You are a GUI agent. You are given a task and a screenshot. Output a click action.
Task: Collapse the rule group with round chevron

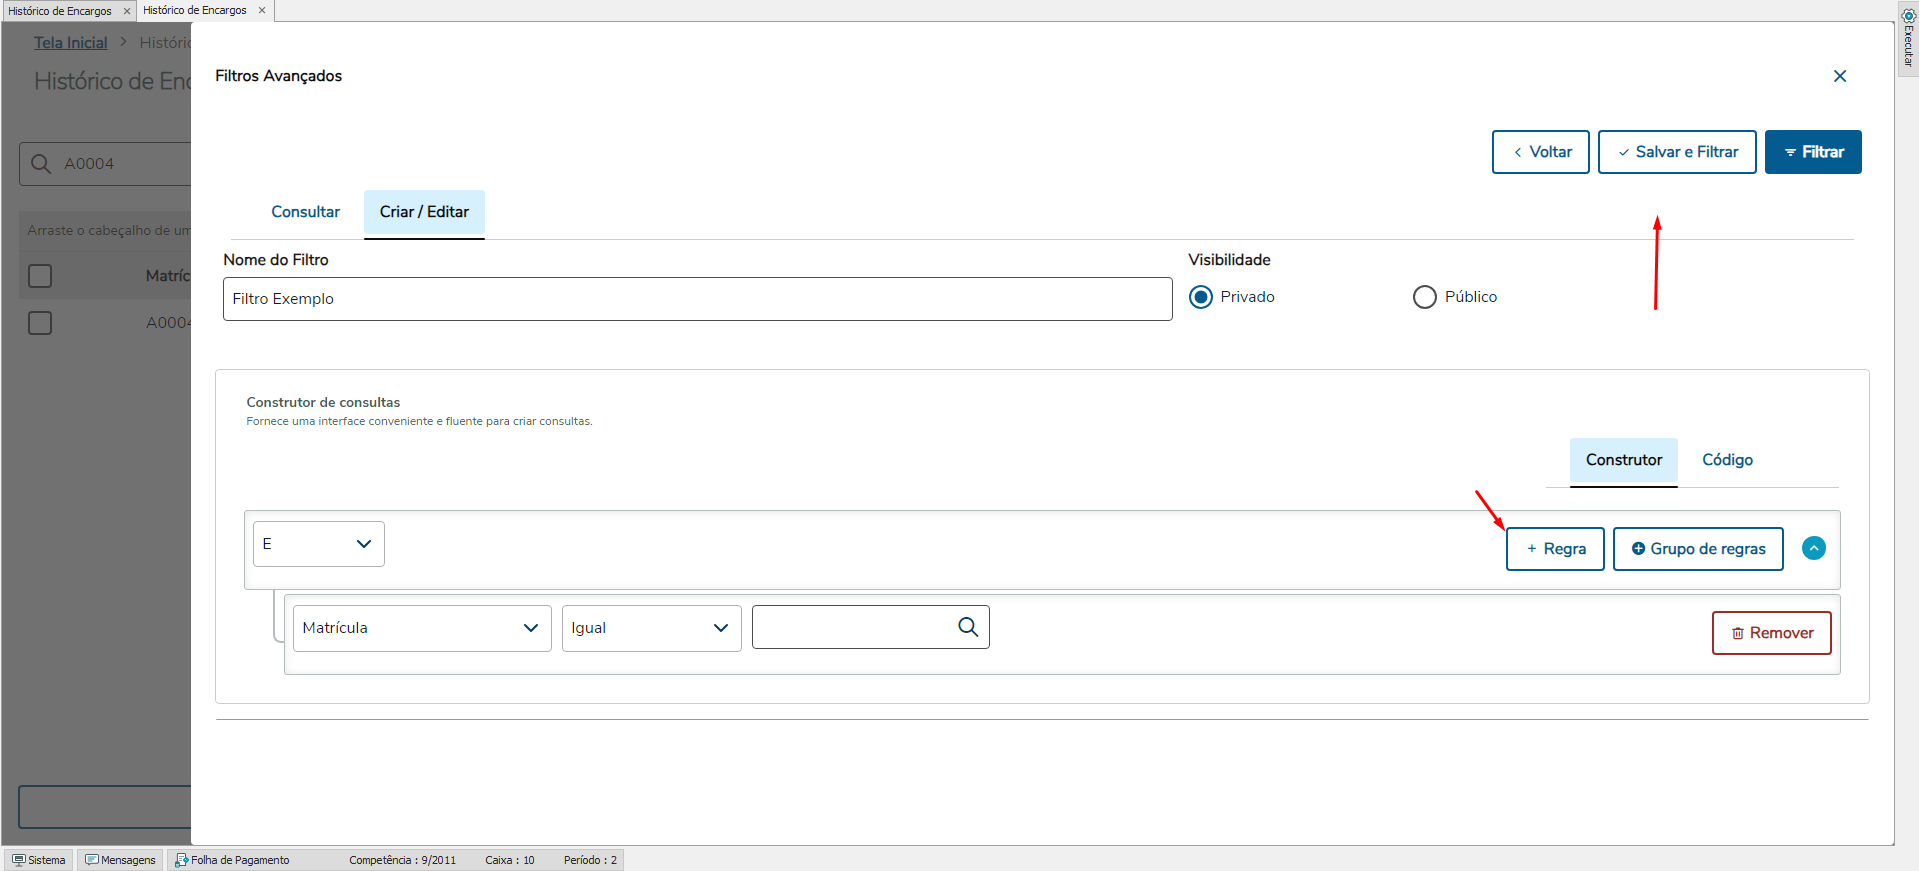1813,548
